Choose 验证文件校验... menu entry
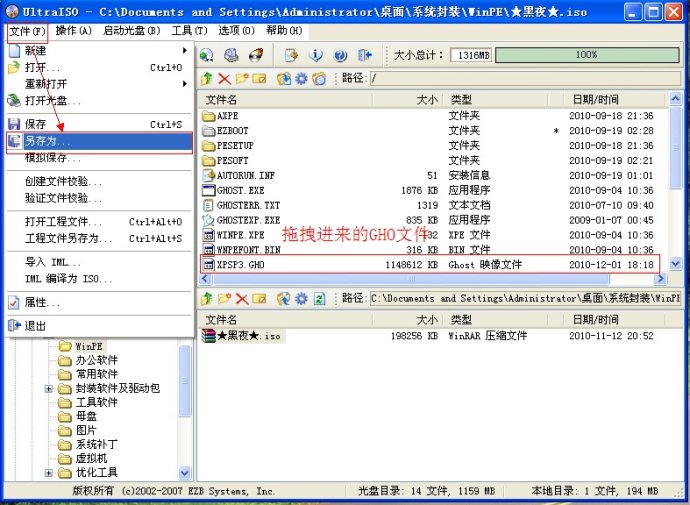This screenshot has height=505, width=690. click(100, 198)
